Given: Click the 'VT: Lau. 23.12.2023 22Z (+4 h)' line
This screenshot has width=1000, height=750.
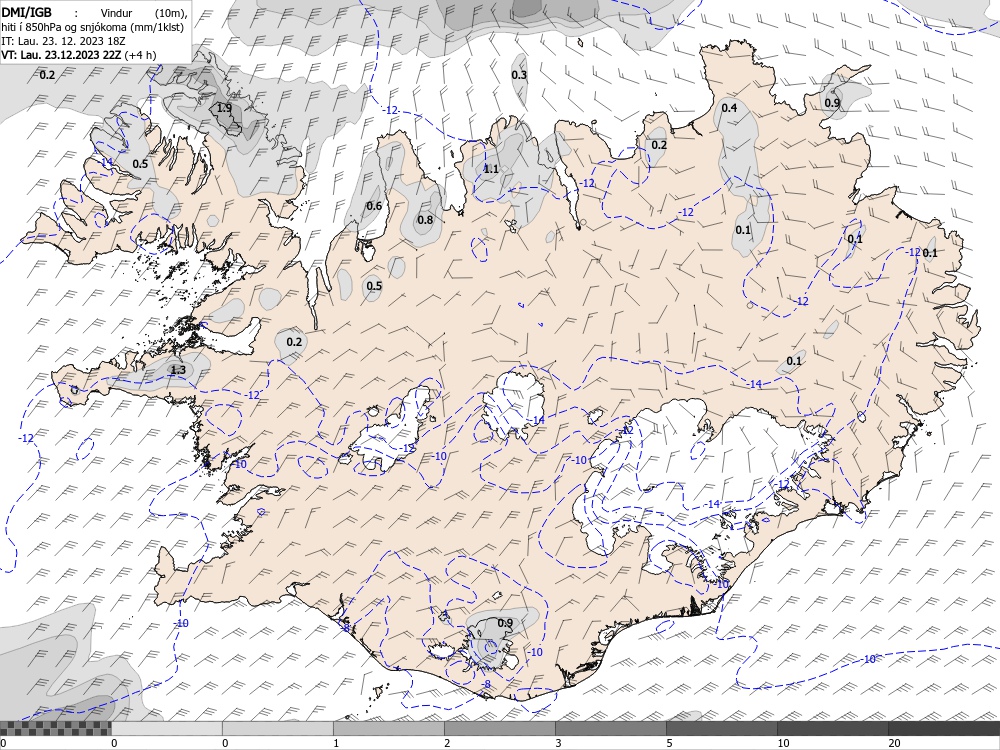Looking at the screenshot, I should [x=78, y=55].
